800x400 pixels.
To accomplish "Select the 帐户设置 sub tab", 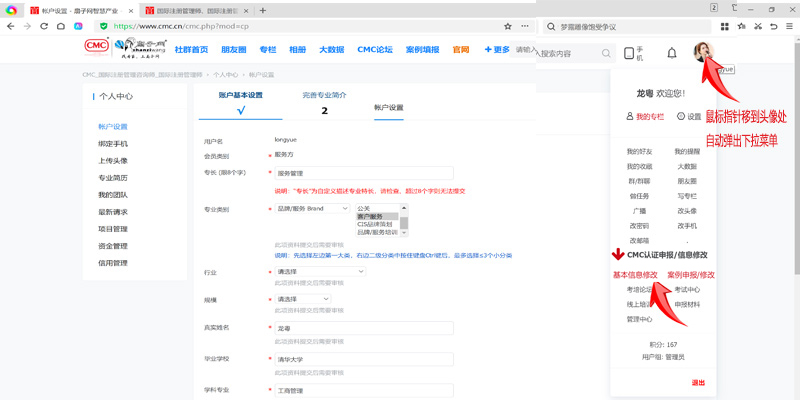I will pyautogui.click(x=389, y=108).
